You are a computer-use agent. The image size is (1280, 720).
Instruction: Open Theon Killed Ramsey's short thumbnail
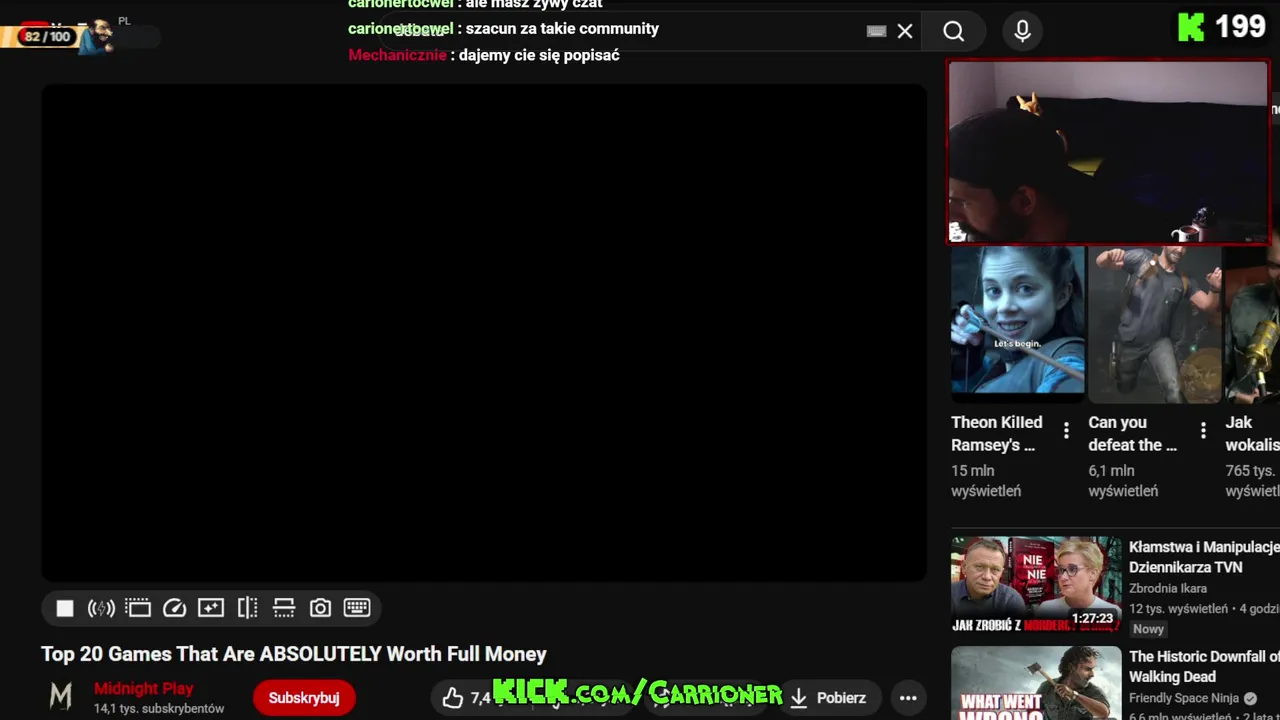(x=1018, y=324)
